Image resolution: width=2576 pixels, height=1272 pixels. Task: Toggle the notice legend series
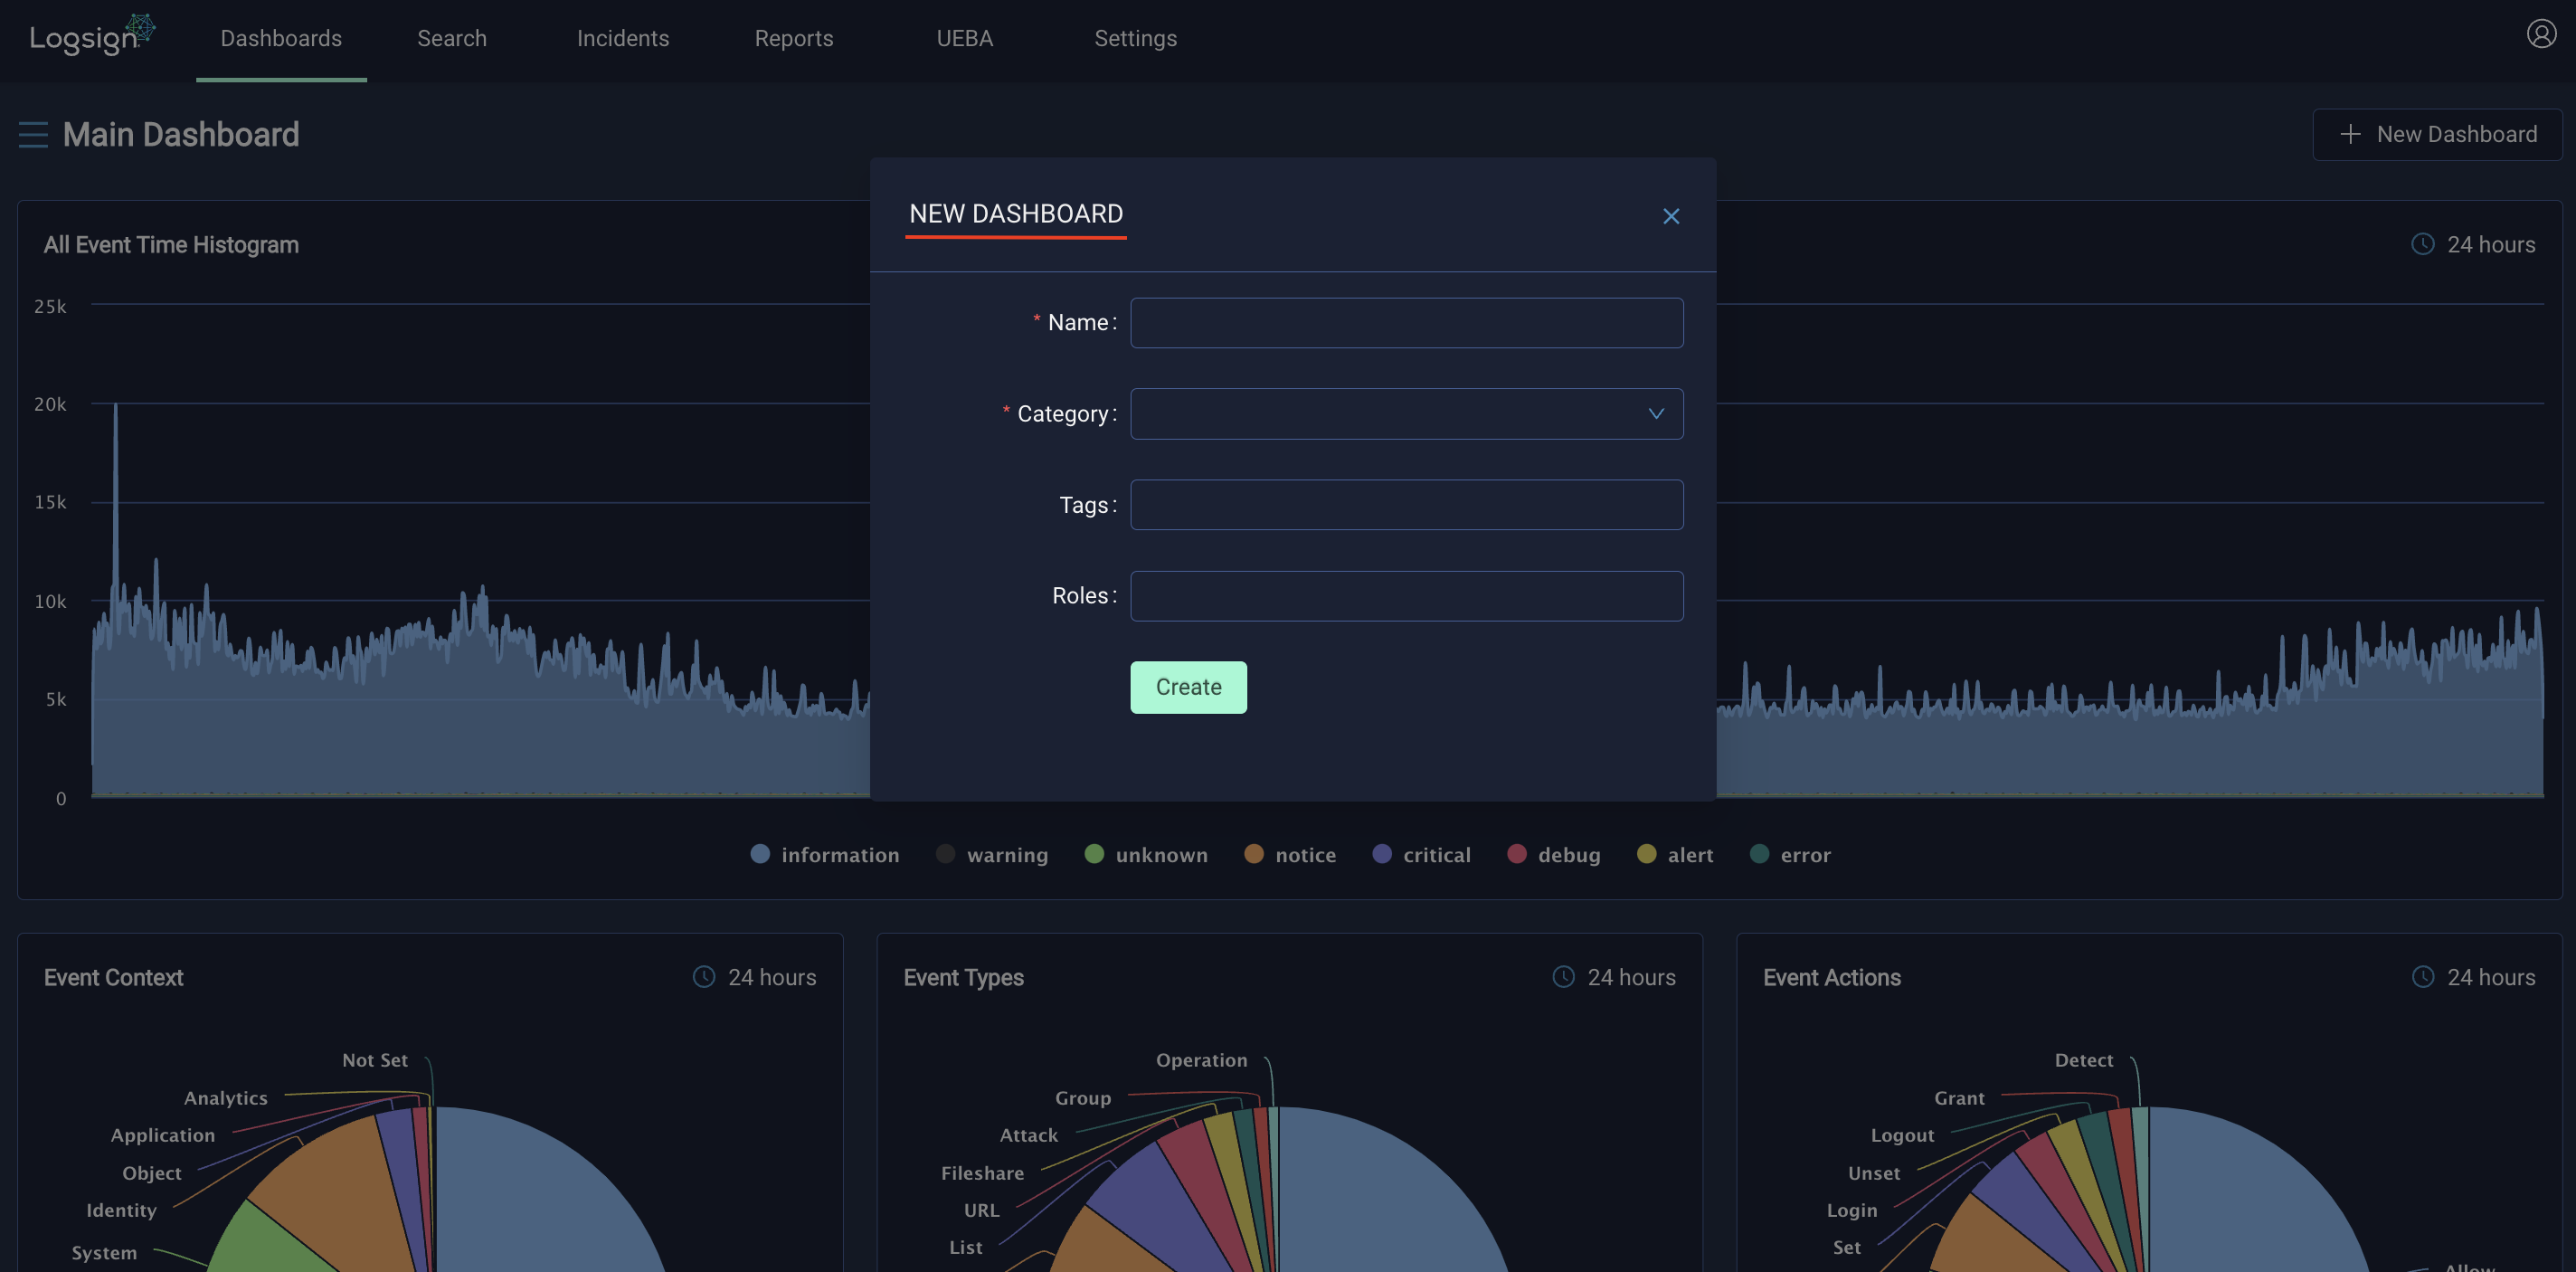coord(1290,854)
